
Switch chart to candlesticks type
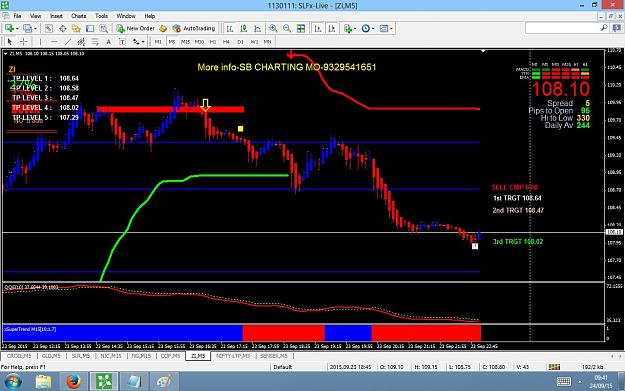pyautogui.click(x=244, y=28)
